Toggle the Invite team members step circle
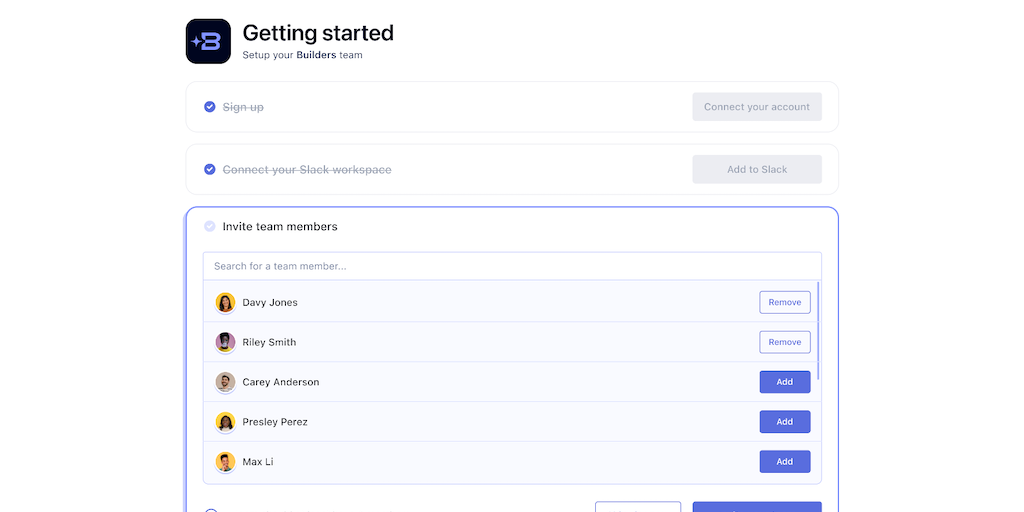 coord(210,226)
